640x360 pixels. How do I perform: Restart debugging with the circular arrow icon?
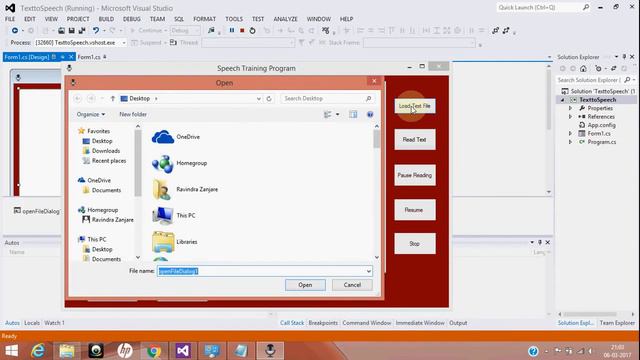pyautogui.click(x=252, y=31)
